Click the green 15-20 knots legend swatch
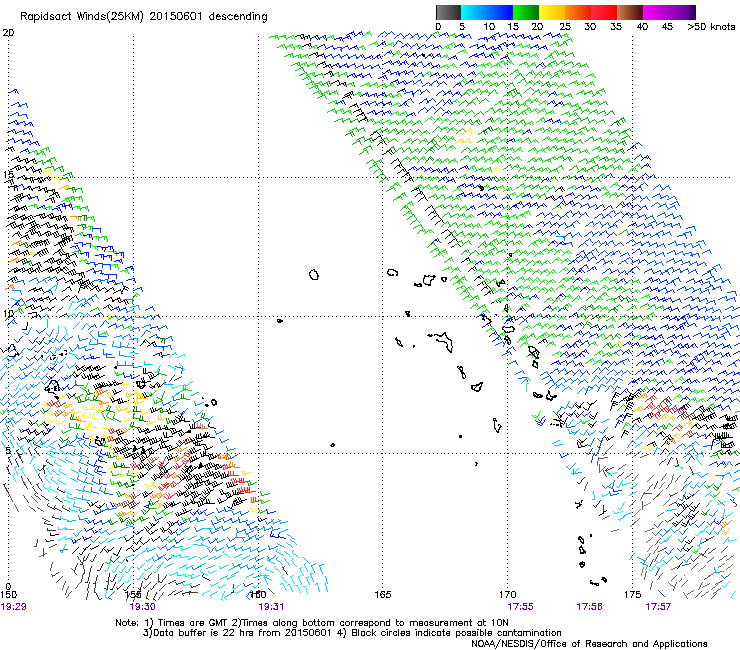Screen dimensions: 740x650 (x=526, y=12)
